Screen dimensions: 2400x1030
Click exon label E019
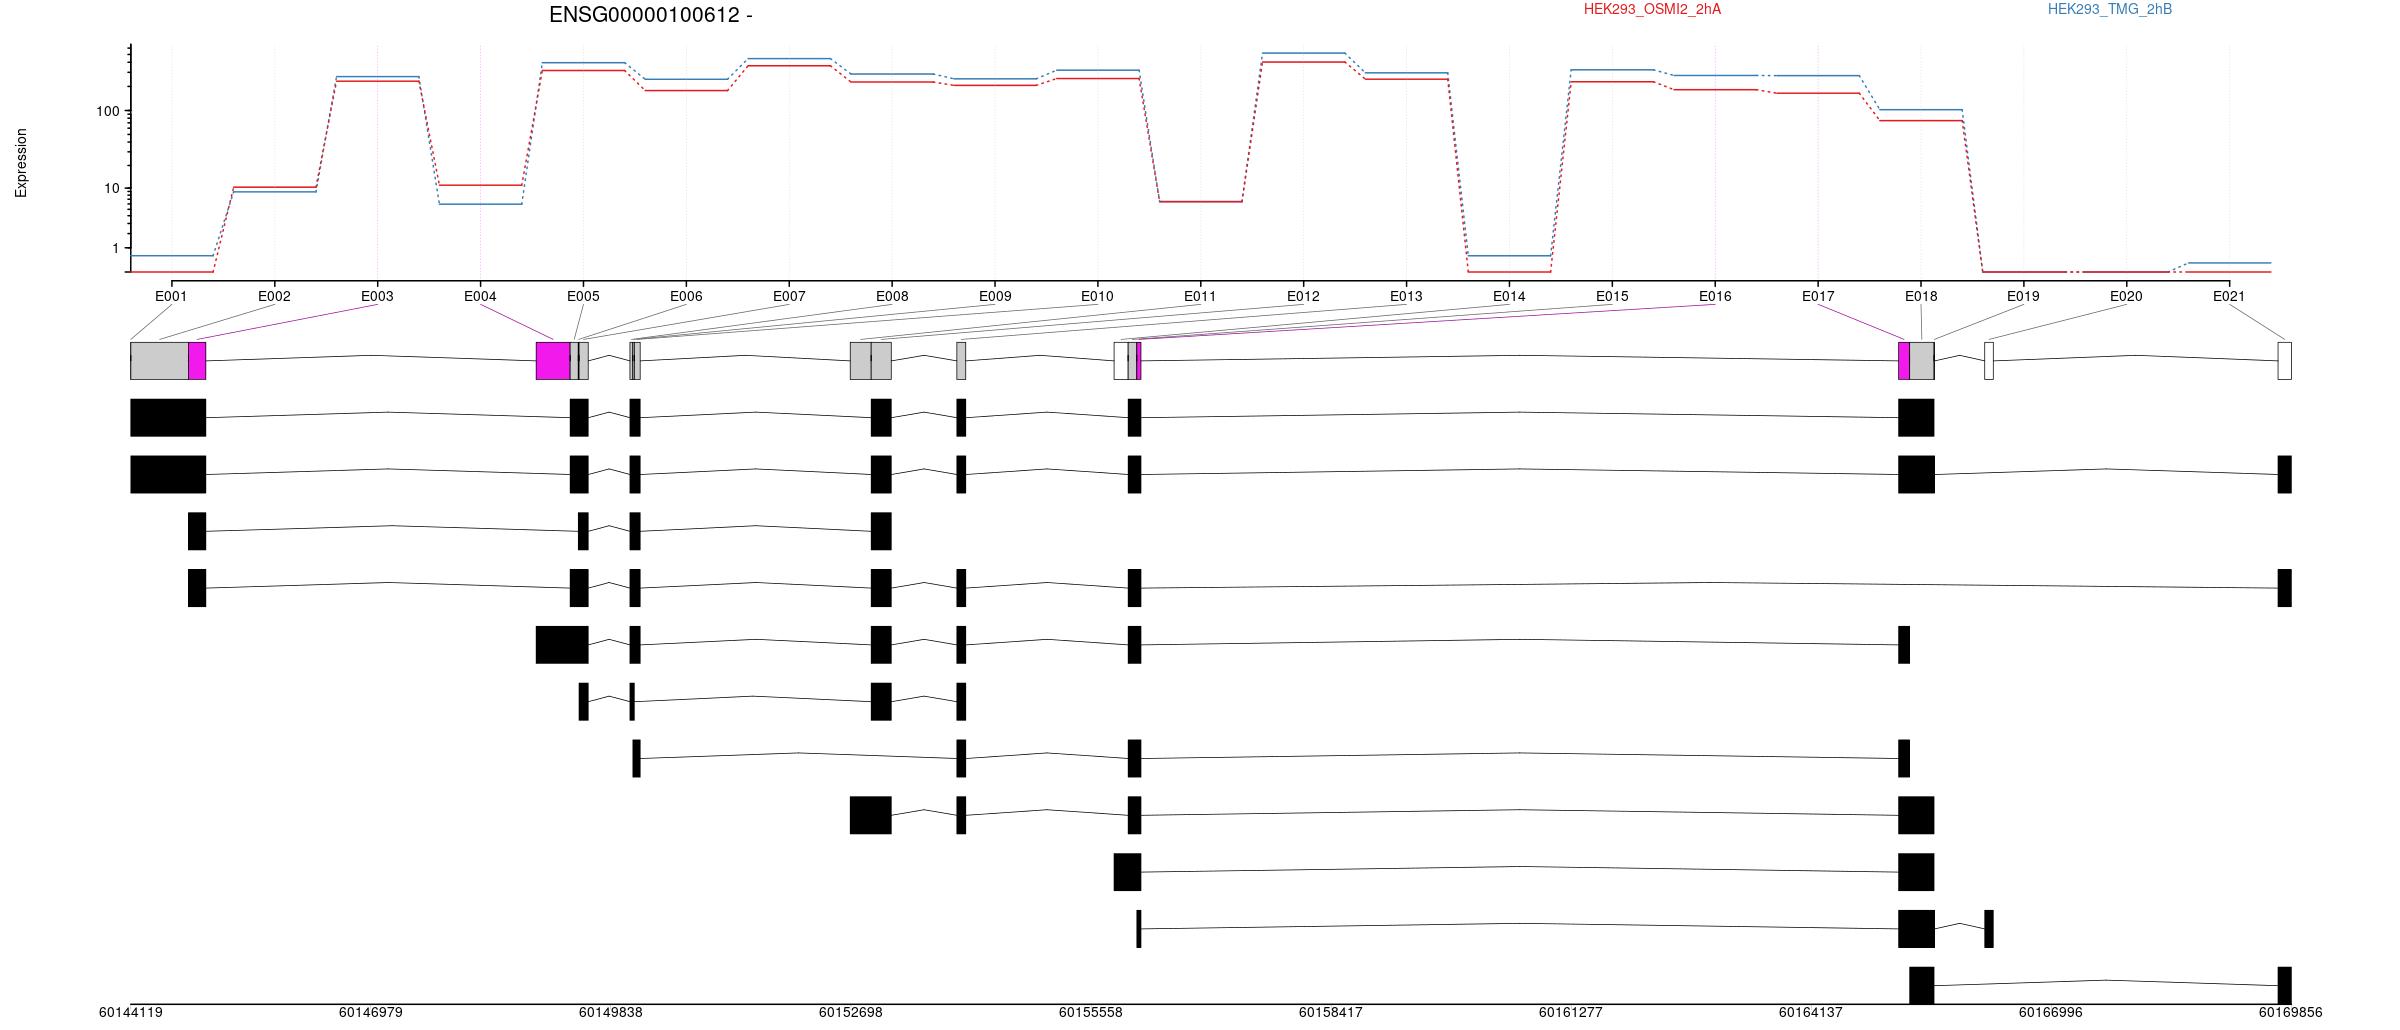tap(2023, 296)
